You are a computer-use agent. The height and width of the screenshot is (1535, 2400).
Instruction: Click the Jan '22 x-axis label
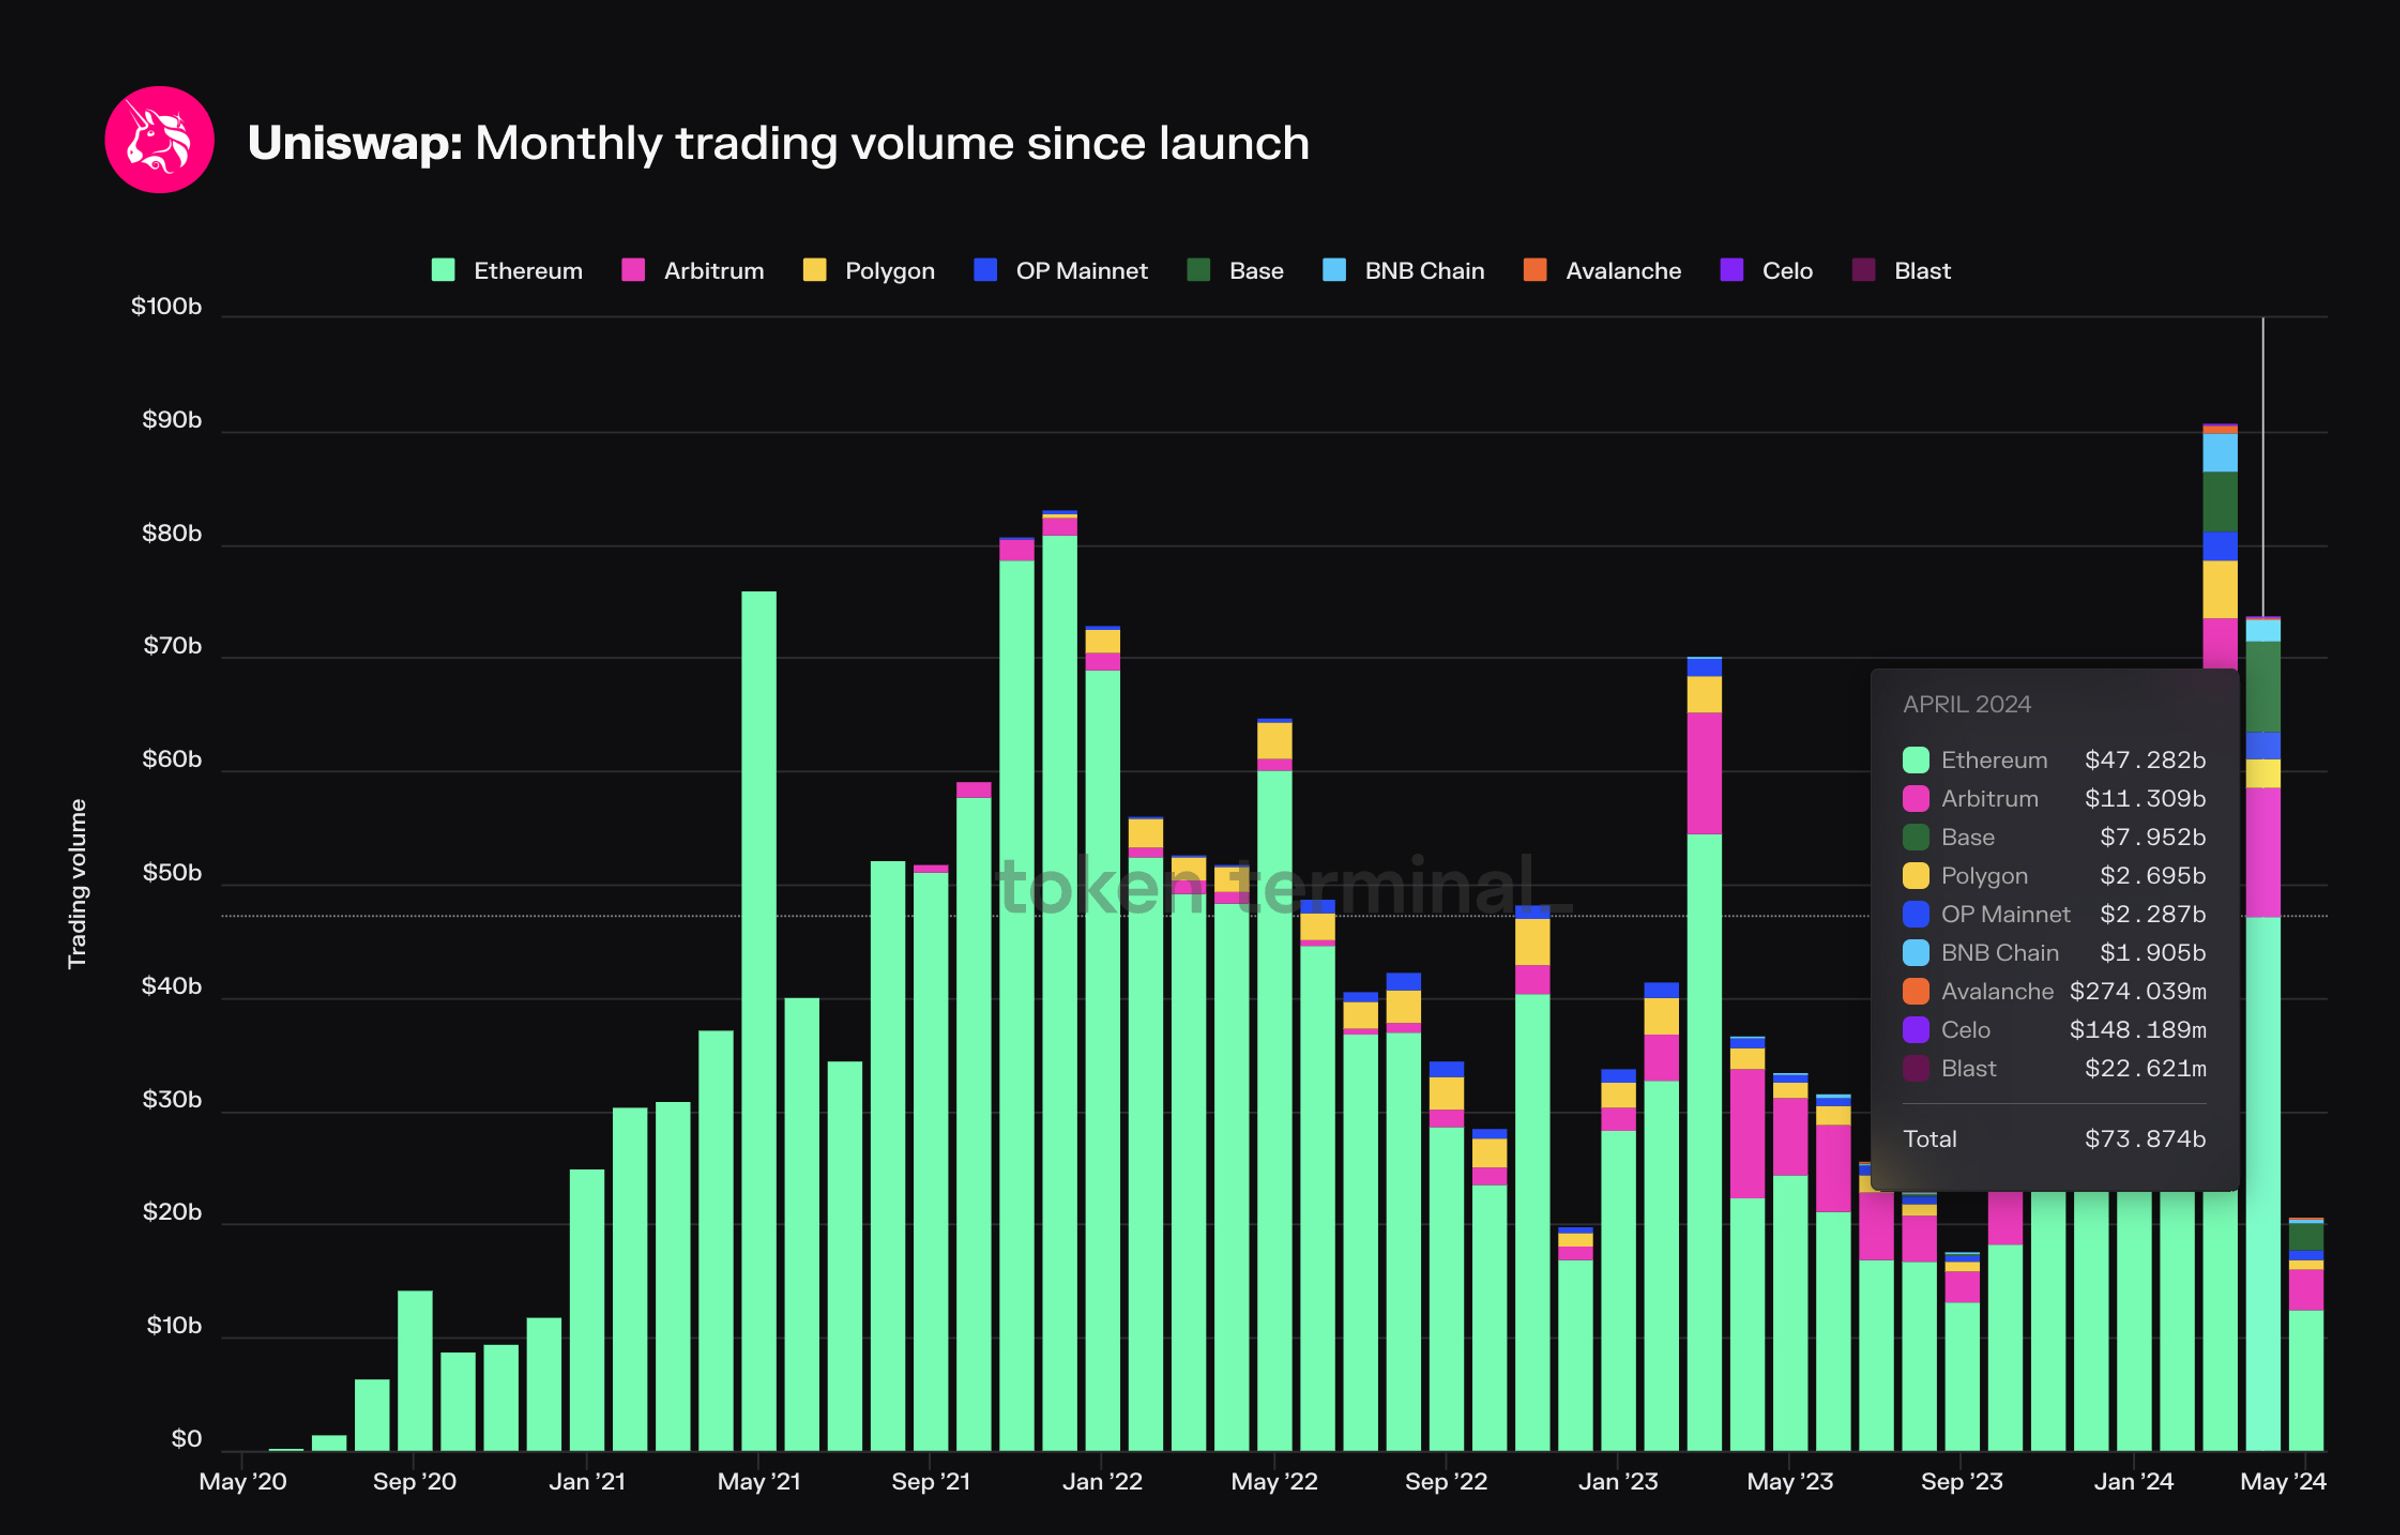coord(1101,1482)
